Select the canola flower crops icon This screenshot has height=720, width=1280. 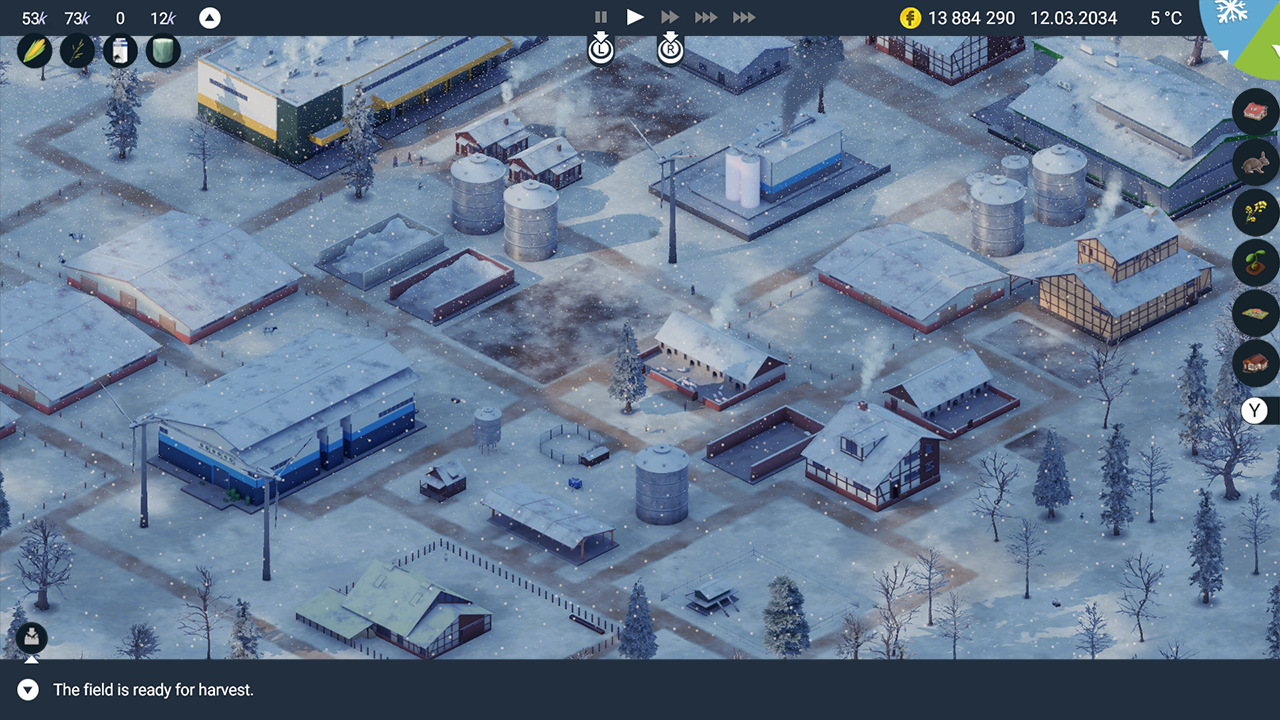coord(1255,213)
